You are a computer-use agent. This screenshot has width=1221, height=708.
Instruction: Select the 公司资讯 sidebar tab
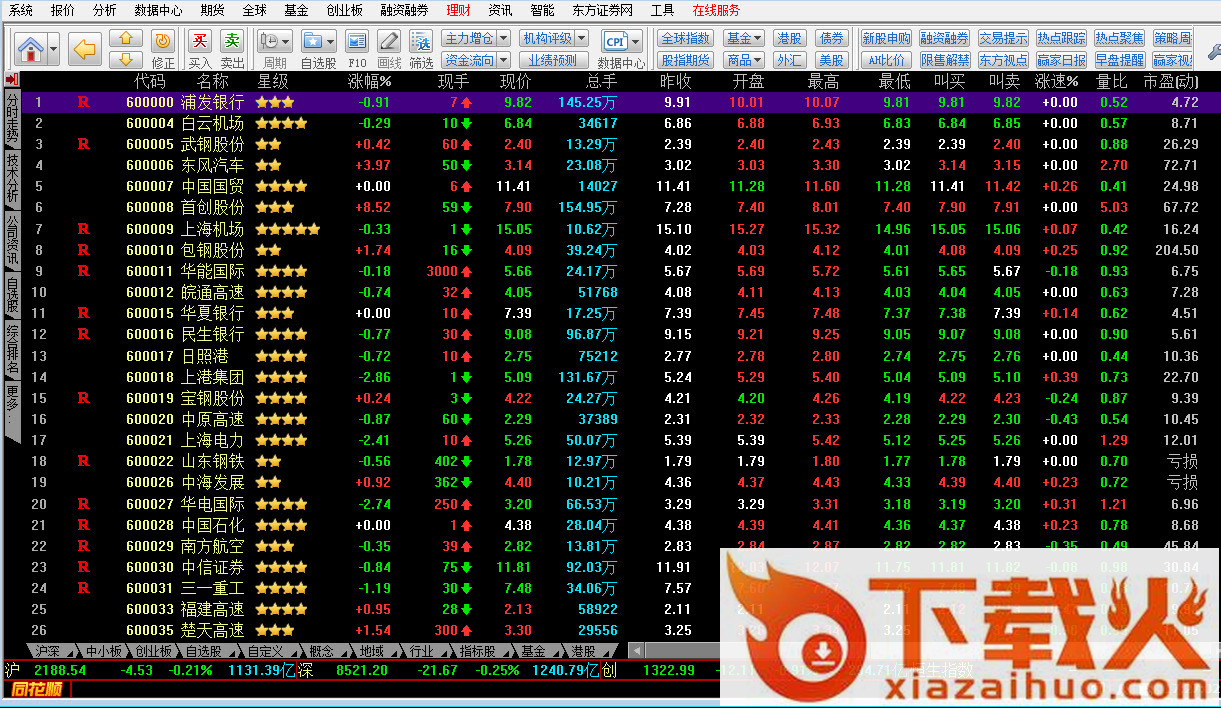coord(12,240)
